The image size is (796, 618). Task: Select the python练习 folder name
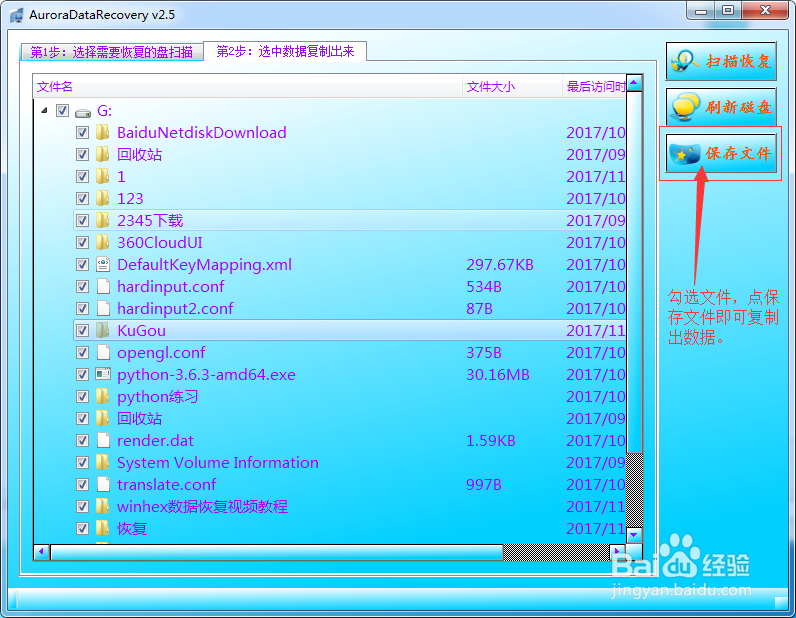pyautogui.click(x=157, y=397)
